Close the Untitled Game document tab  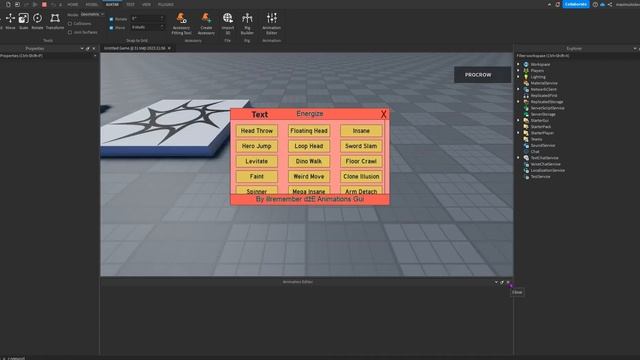(169, 48)
